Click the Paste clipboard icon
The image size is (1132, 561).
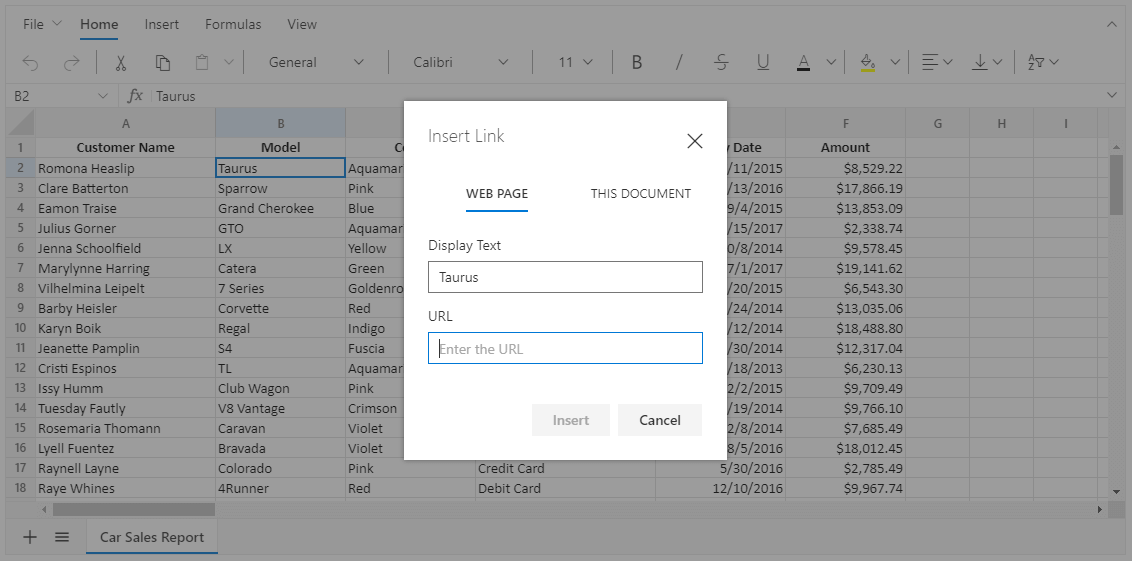[202, 62]
